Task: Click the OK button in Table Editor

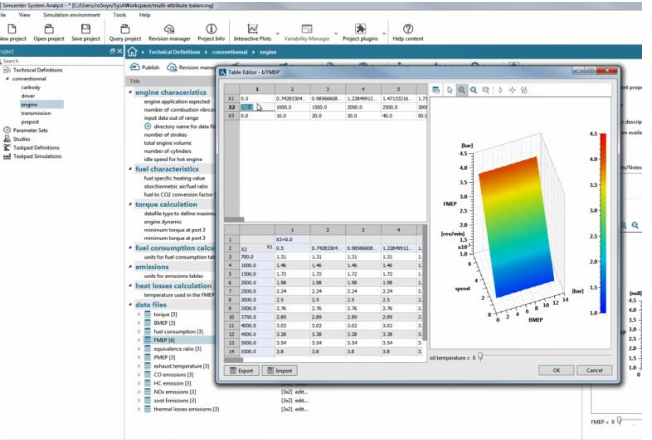Action: pos(556,370)
